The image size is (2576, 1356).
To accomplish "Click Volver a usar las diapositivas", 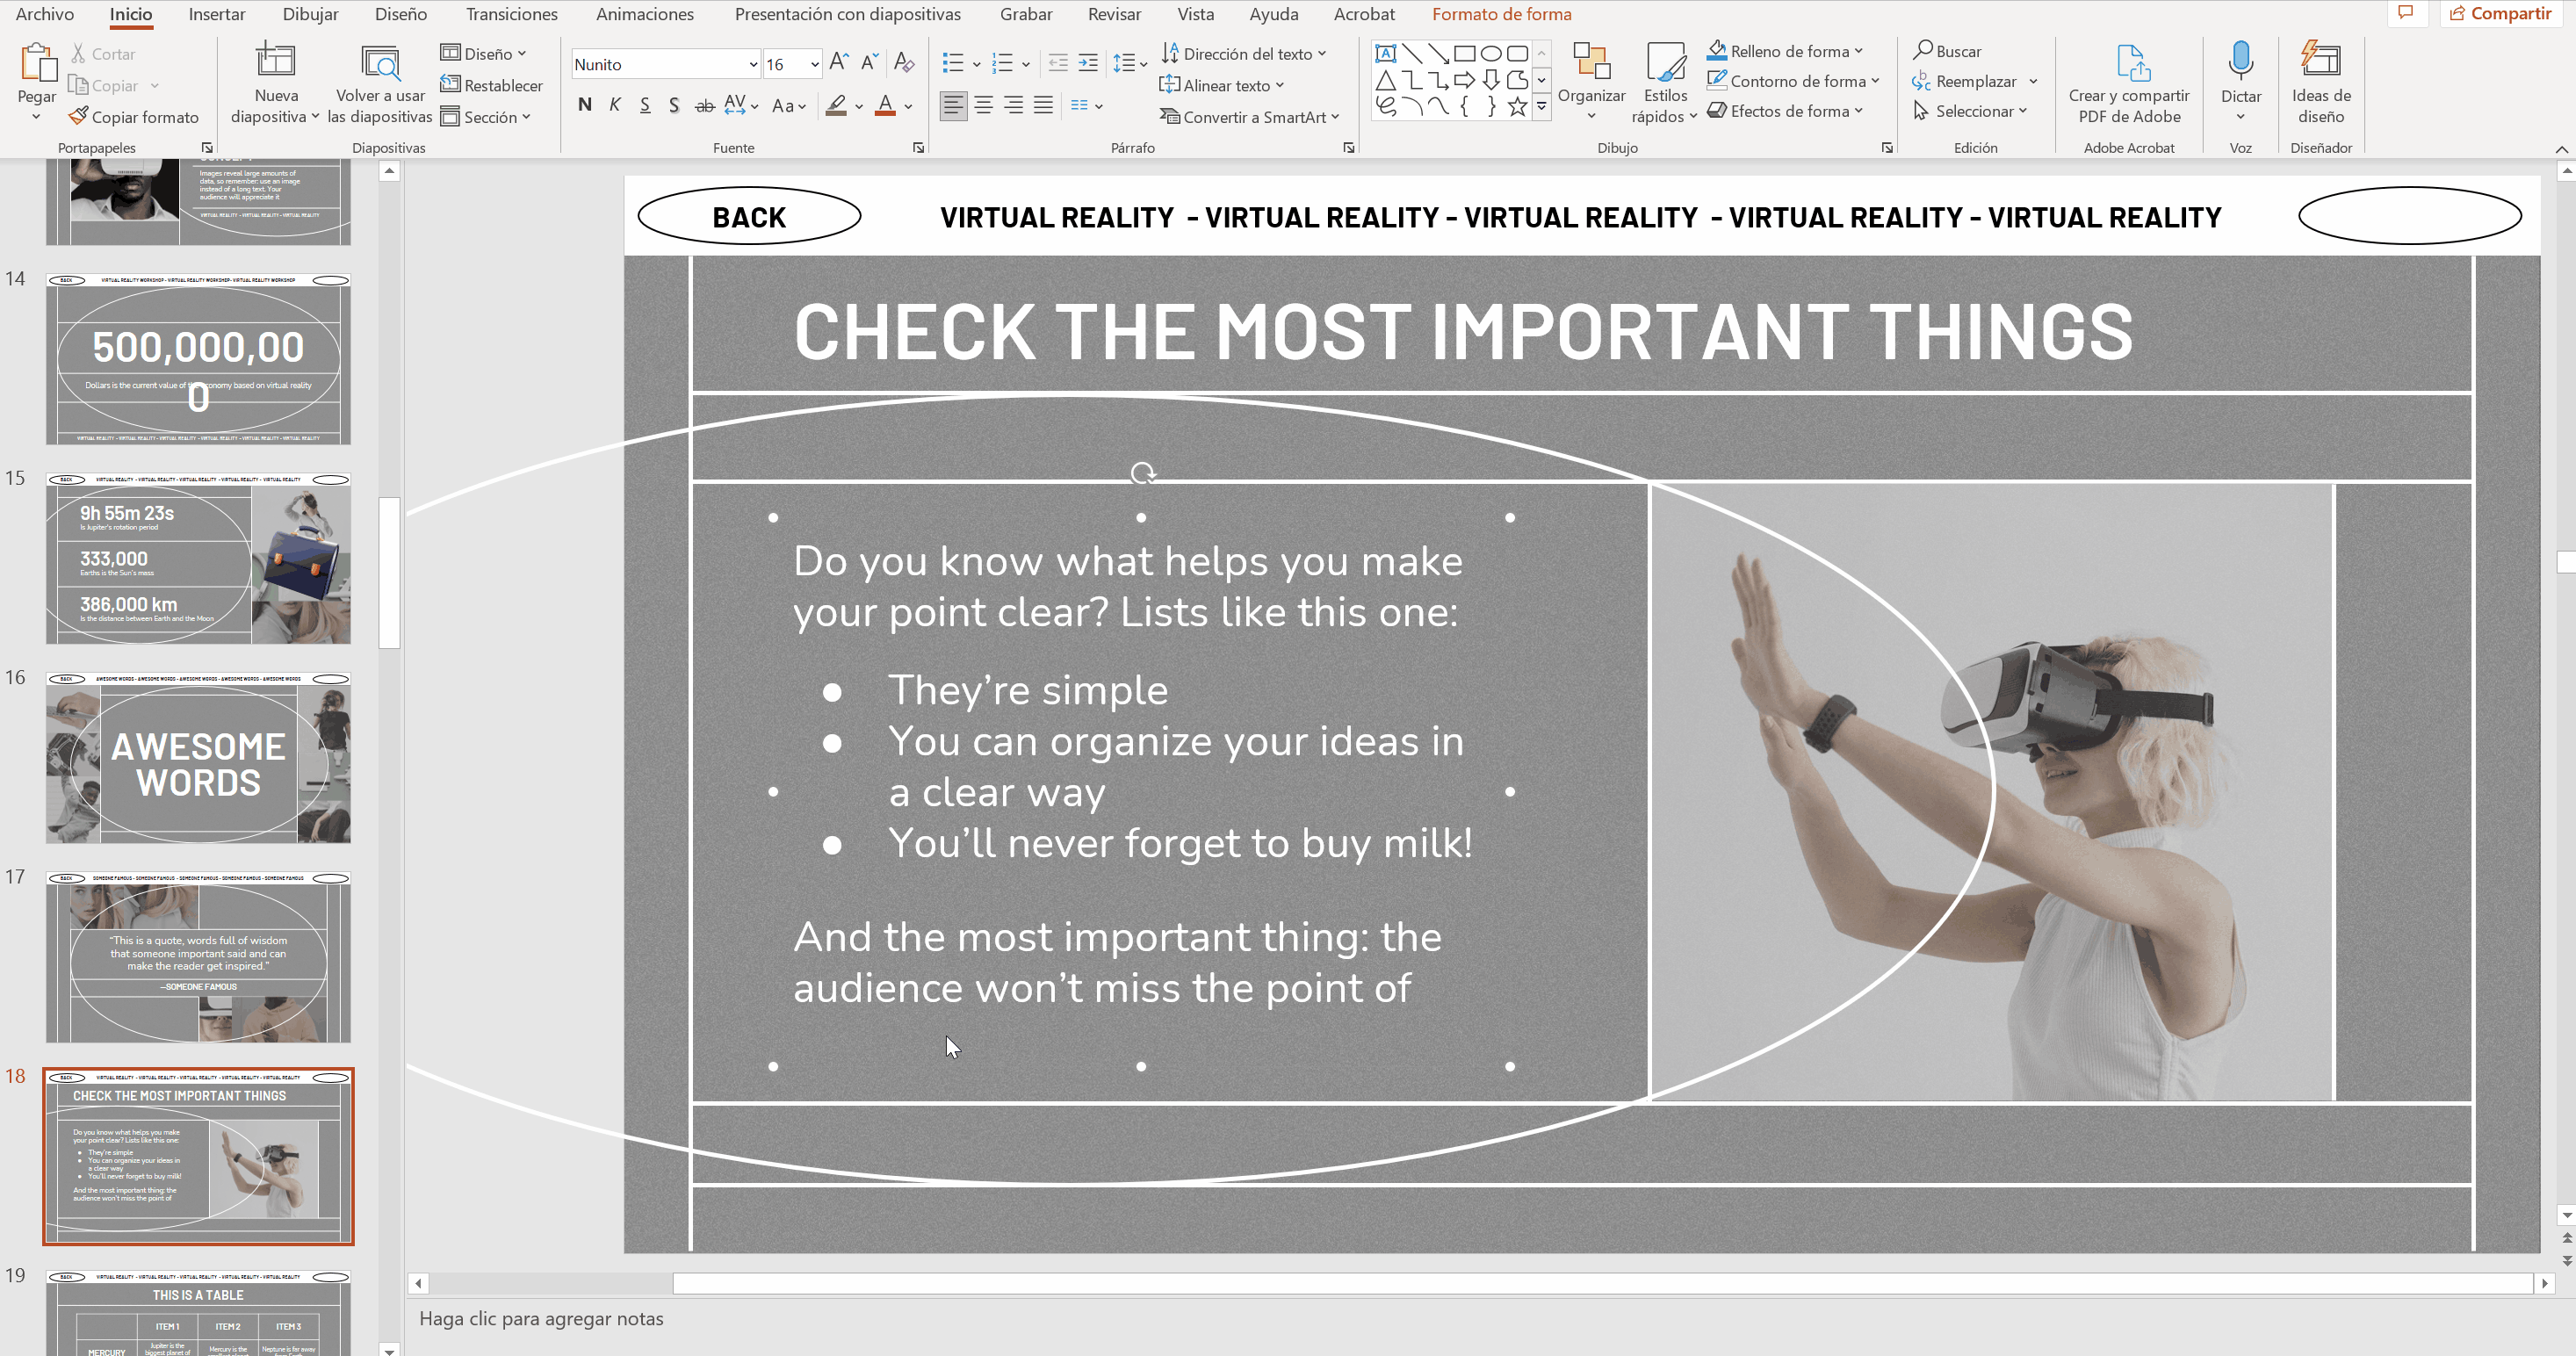I will pos(380,85).
